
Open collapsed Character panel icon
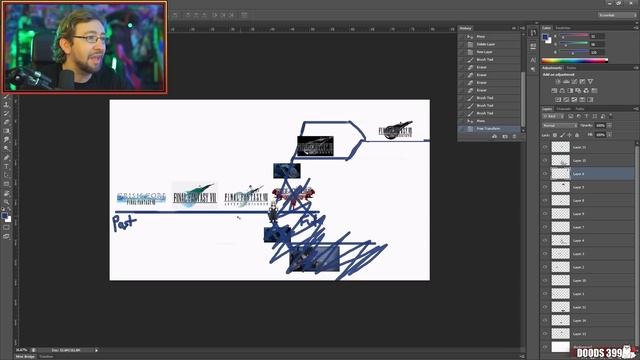click(x=533, y=60)
